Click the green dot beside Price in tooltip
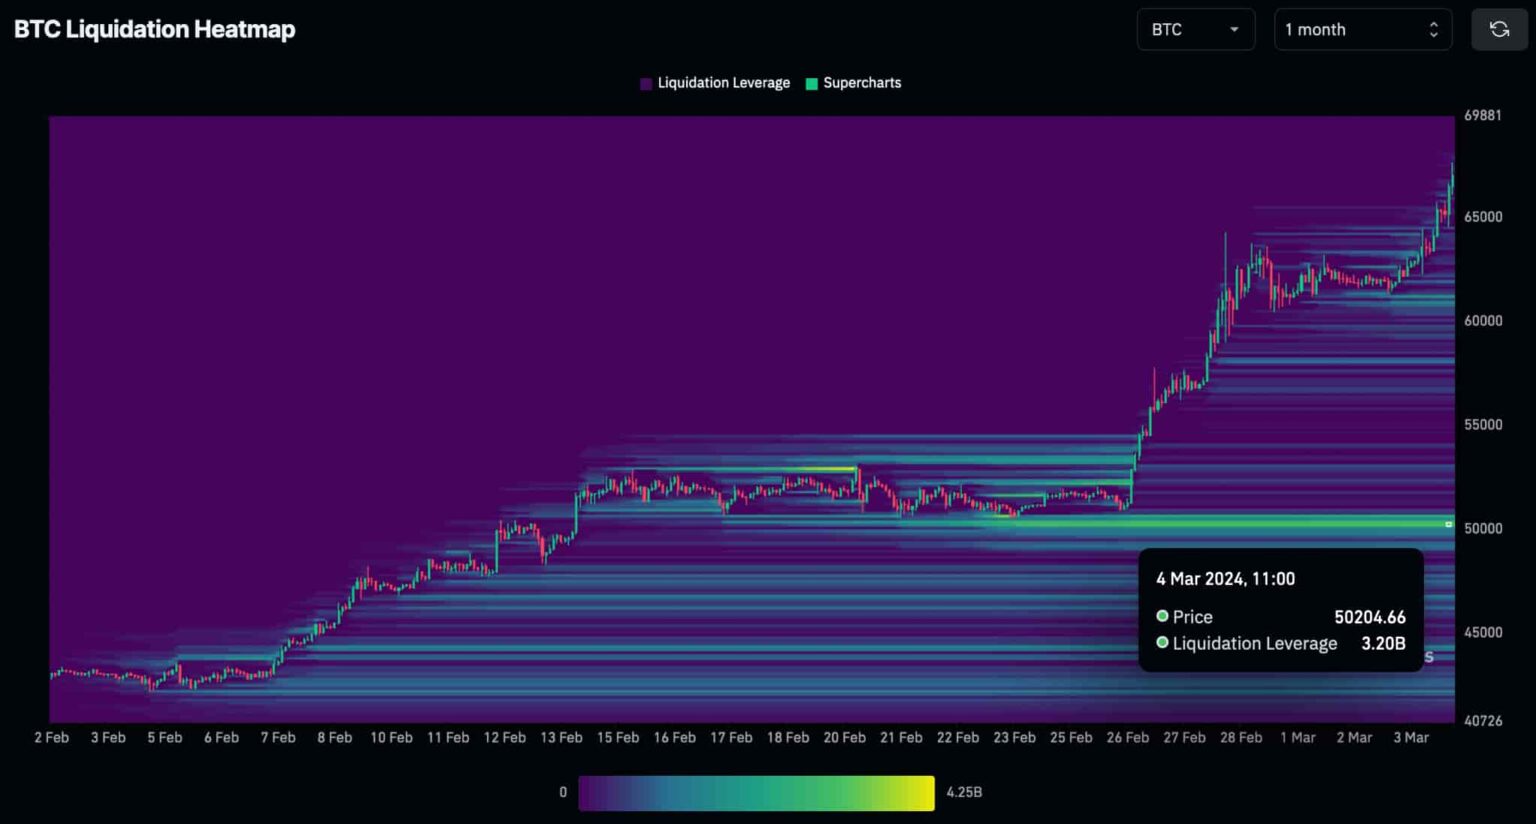 pos(1162,616)
